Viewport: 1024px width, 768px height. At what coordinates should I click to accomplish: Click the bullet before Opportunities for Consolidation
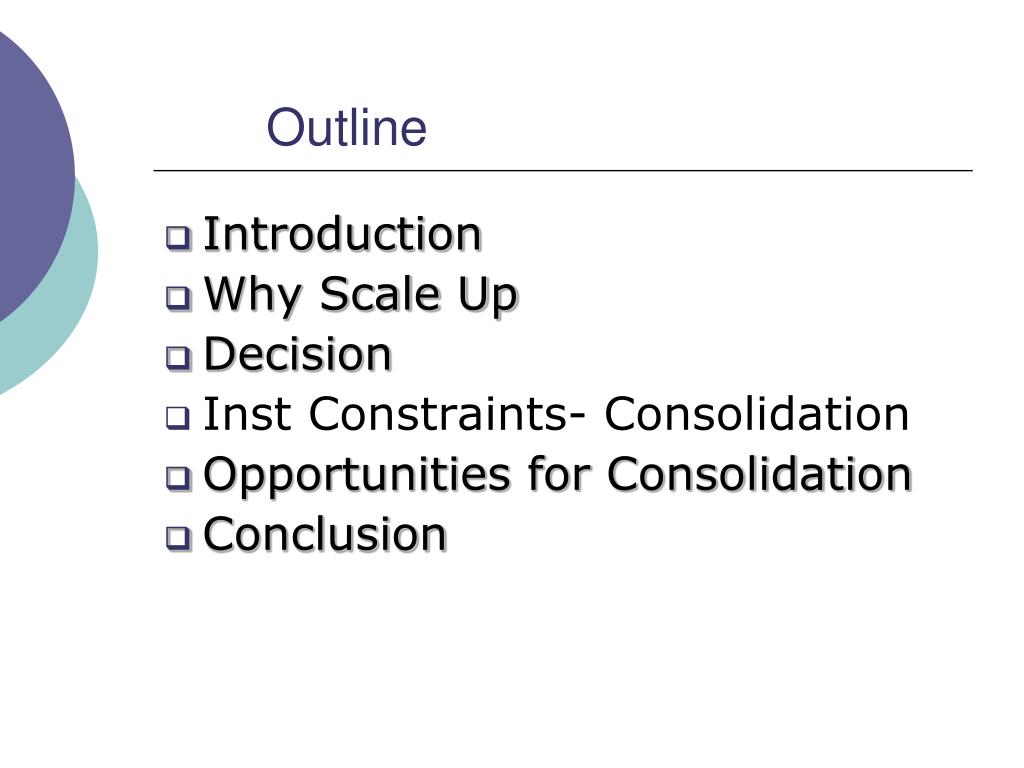pos(178,478)
